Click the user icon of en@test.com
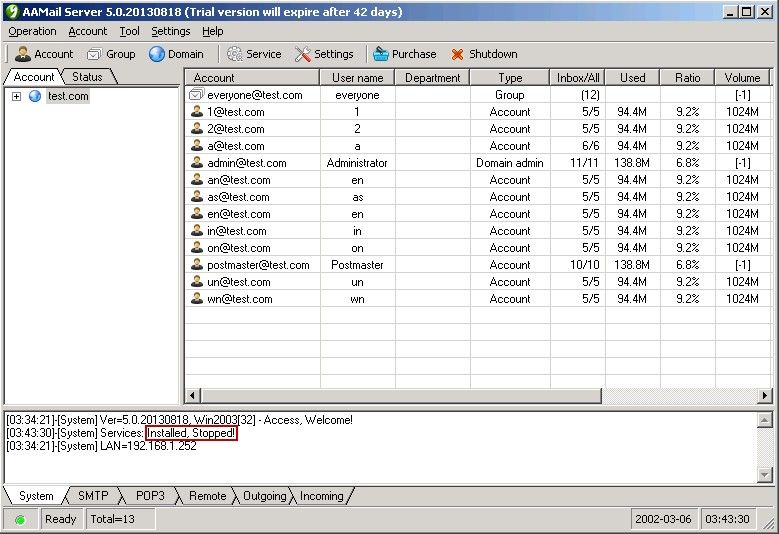The width and height of the screenshot is (779, 534). tap(197, 214)
